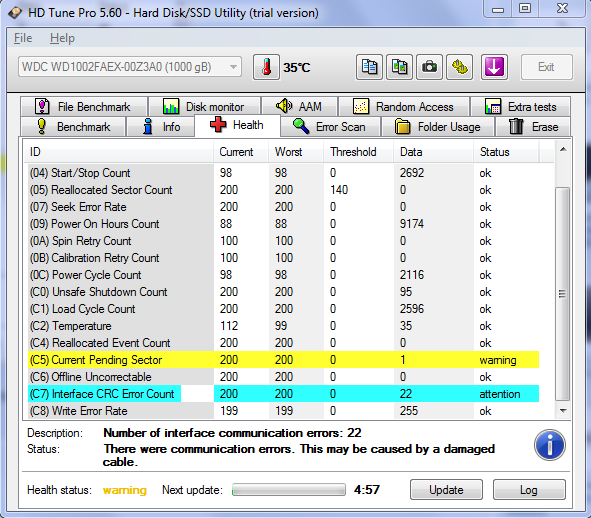Screen dimensions: 591x518
Task: Click the HD Tune title bar app icon
Action: tap(15, 13)
